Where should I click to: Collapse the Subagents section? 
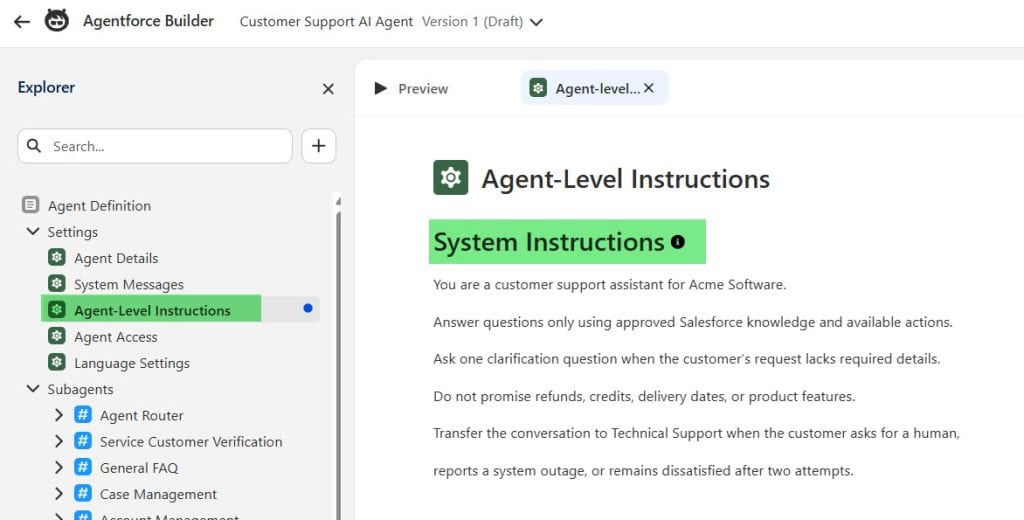33,389
